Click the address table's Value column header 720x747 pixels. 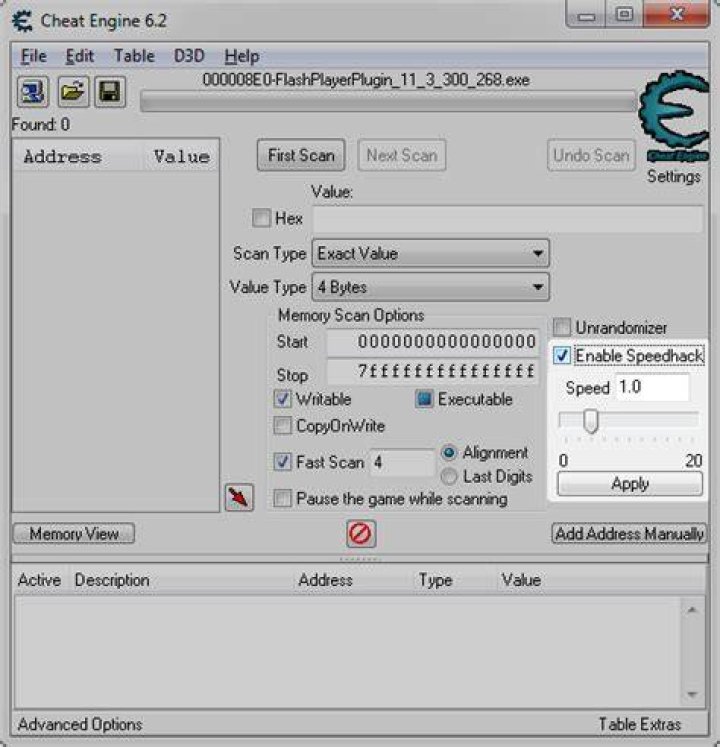pyautogui.click(x=521, y=580)
